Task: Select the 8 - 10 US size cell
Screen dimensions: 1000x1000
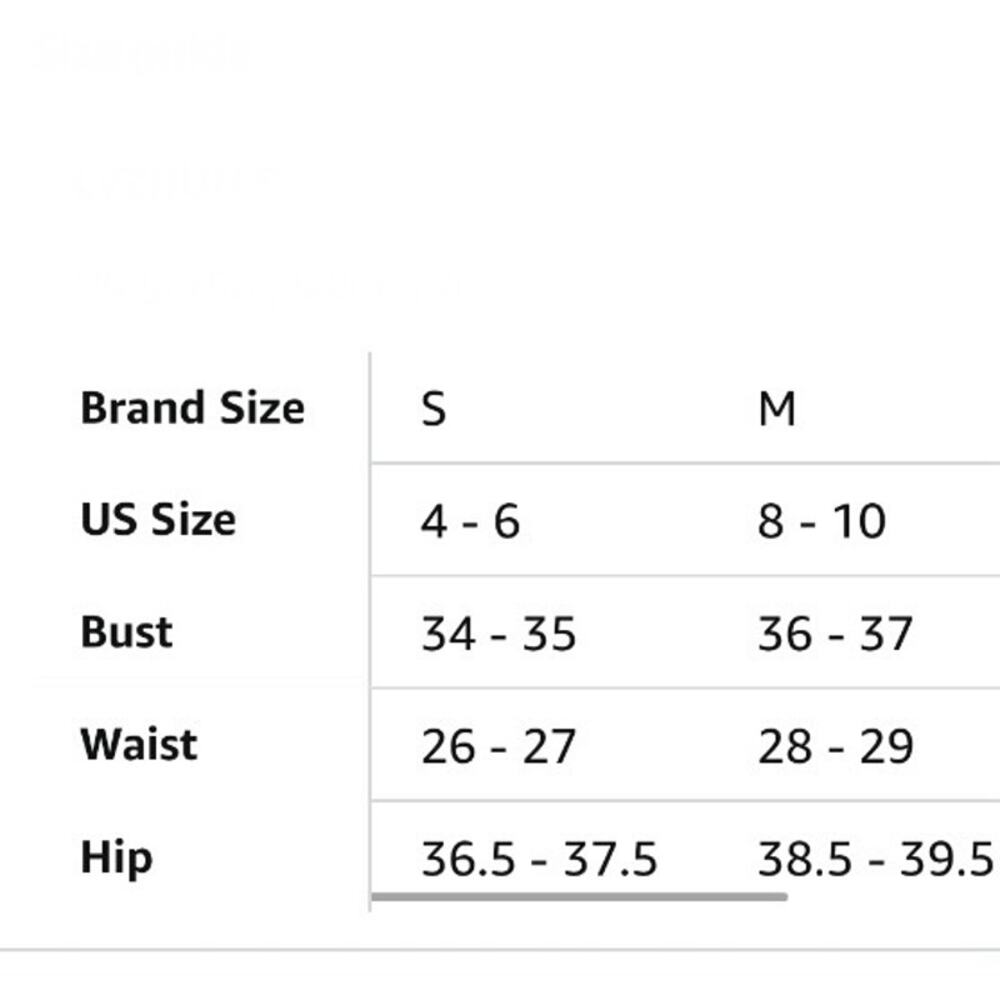Action: [x=822, y=521]
